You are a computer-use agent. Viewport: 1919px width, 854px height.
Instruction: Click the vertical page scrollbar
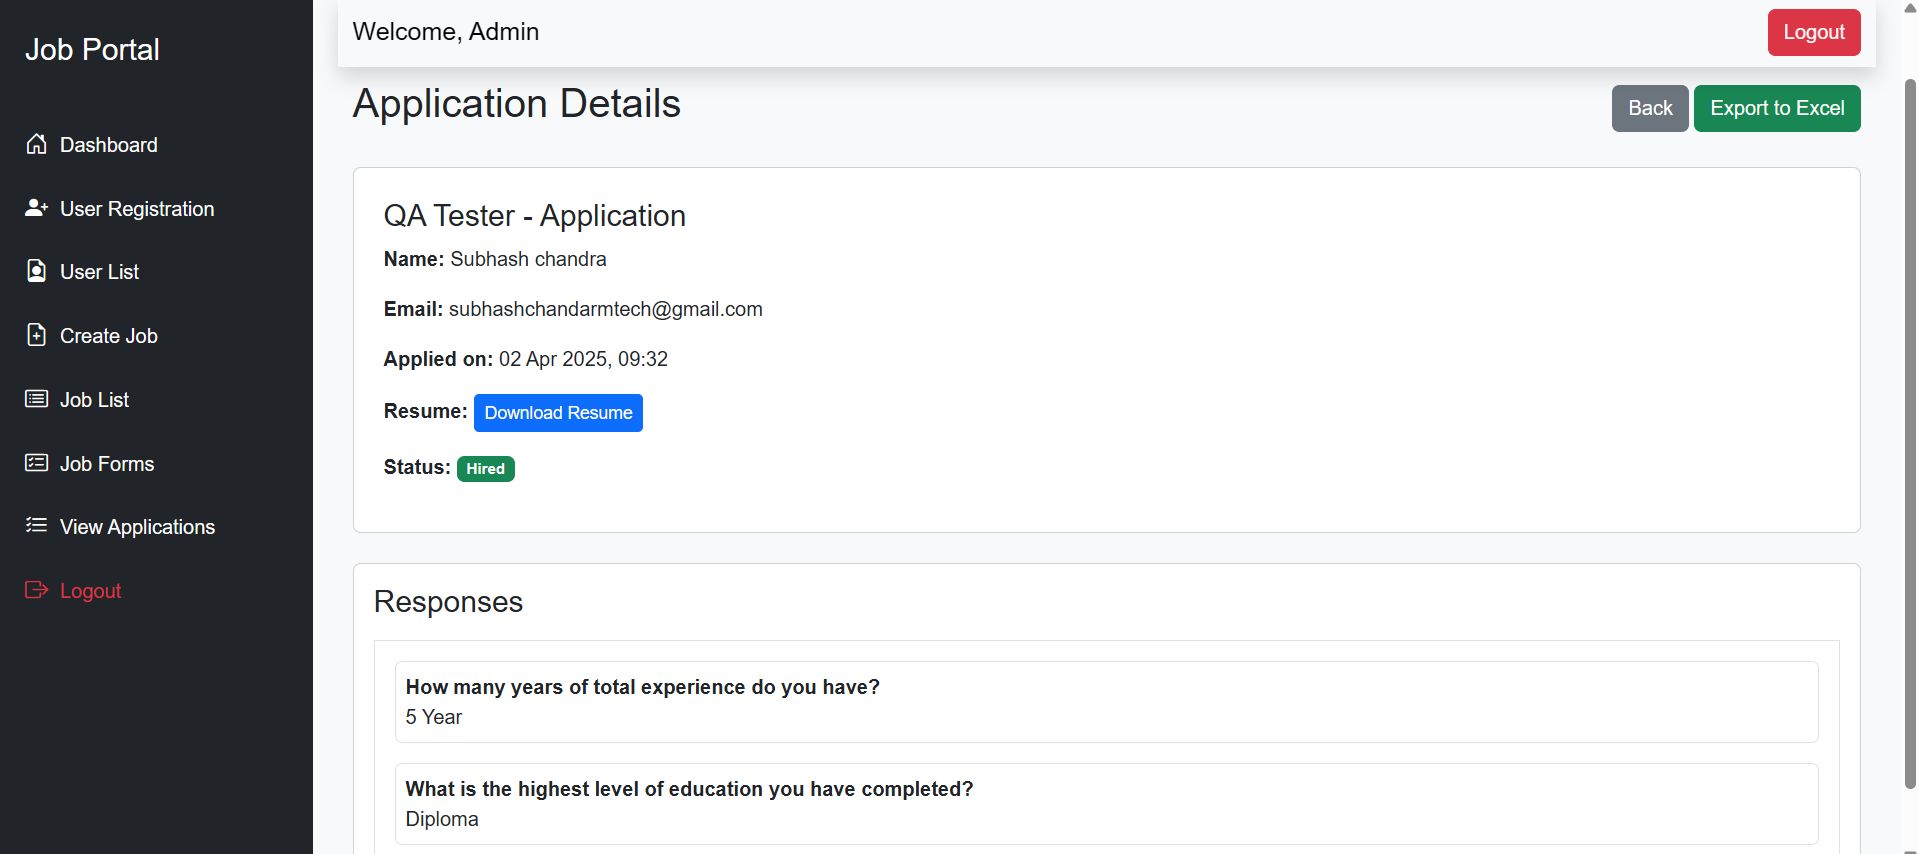tap(1909, 430)
